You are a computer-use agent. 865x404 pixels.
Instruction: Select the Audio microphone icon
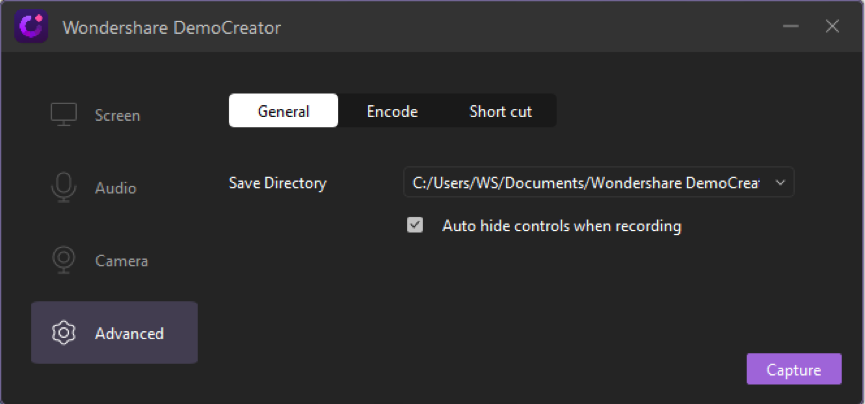(63, 188)
